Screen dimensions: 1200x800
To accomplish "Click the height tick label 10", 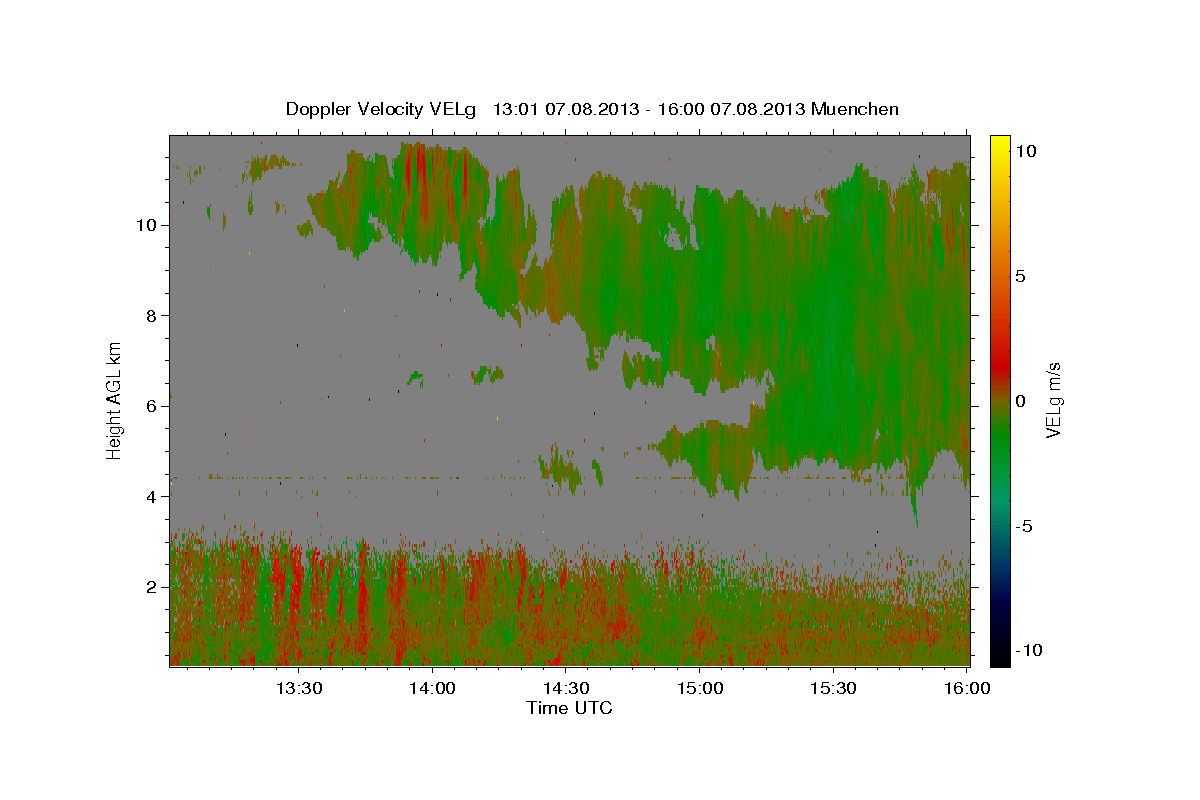I will coord(147,225).
